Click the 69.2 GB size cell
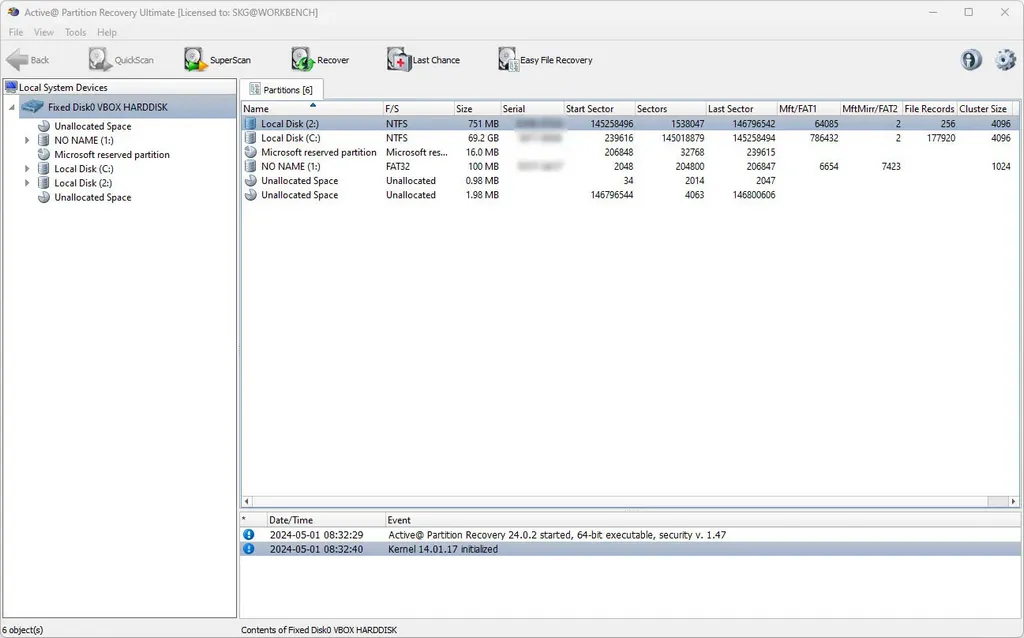 (483, 138)
